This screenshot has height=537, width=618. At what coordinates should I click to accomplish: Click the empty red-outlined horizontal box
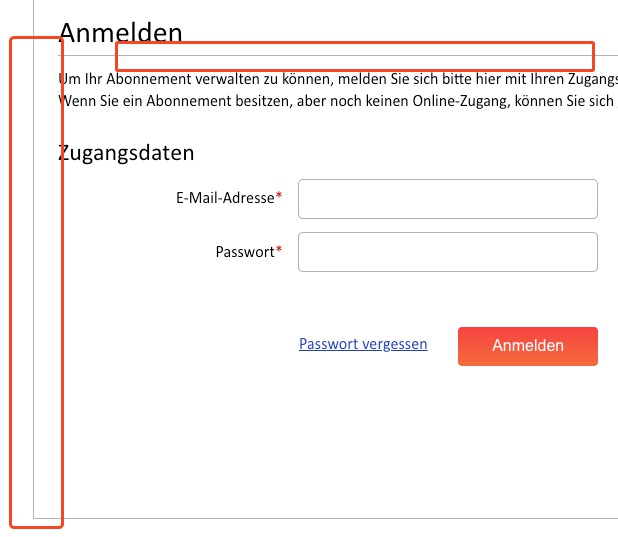pos(355,56)
